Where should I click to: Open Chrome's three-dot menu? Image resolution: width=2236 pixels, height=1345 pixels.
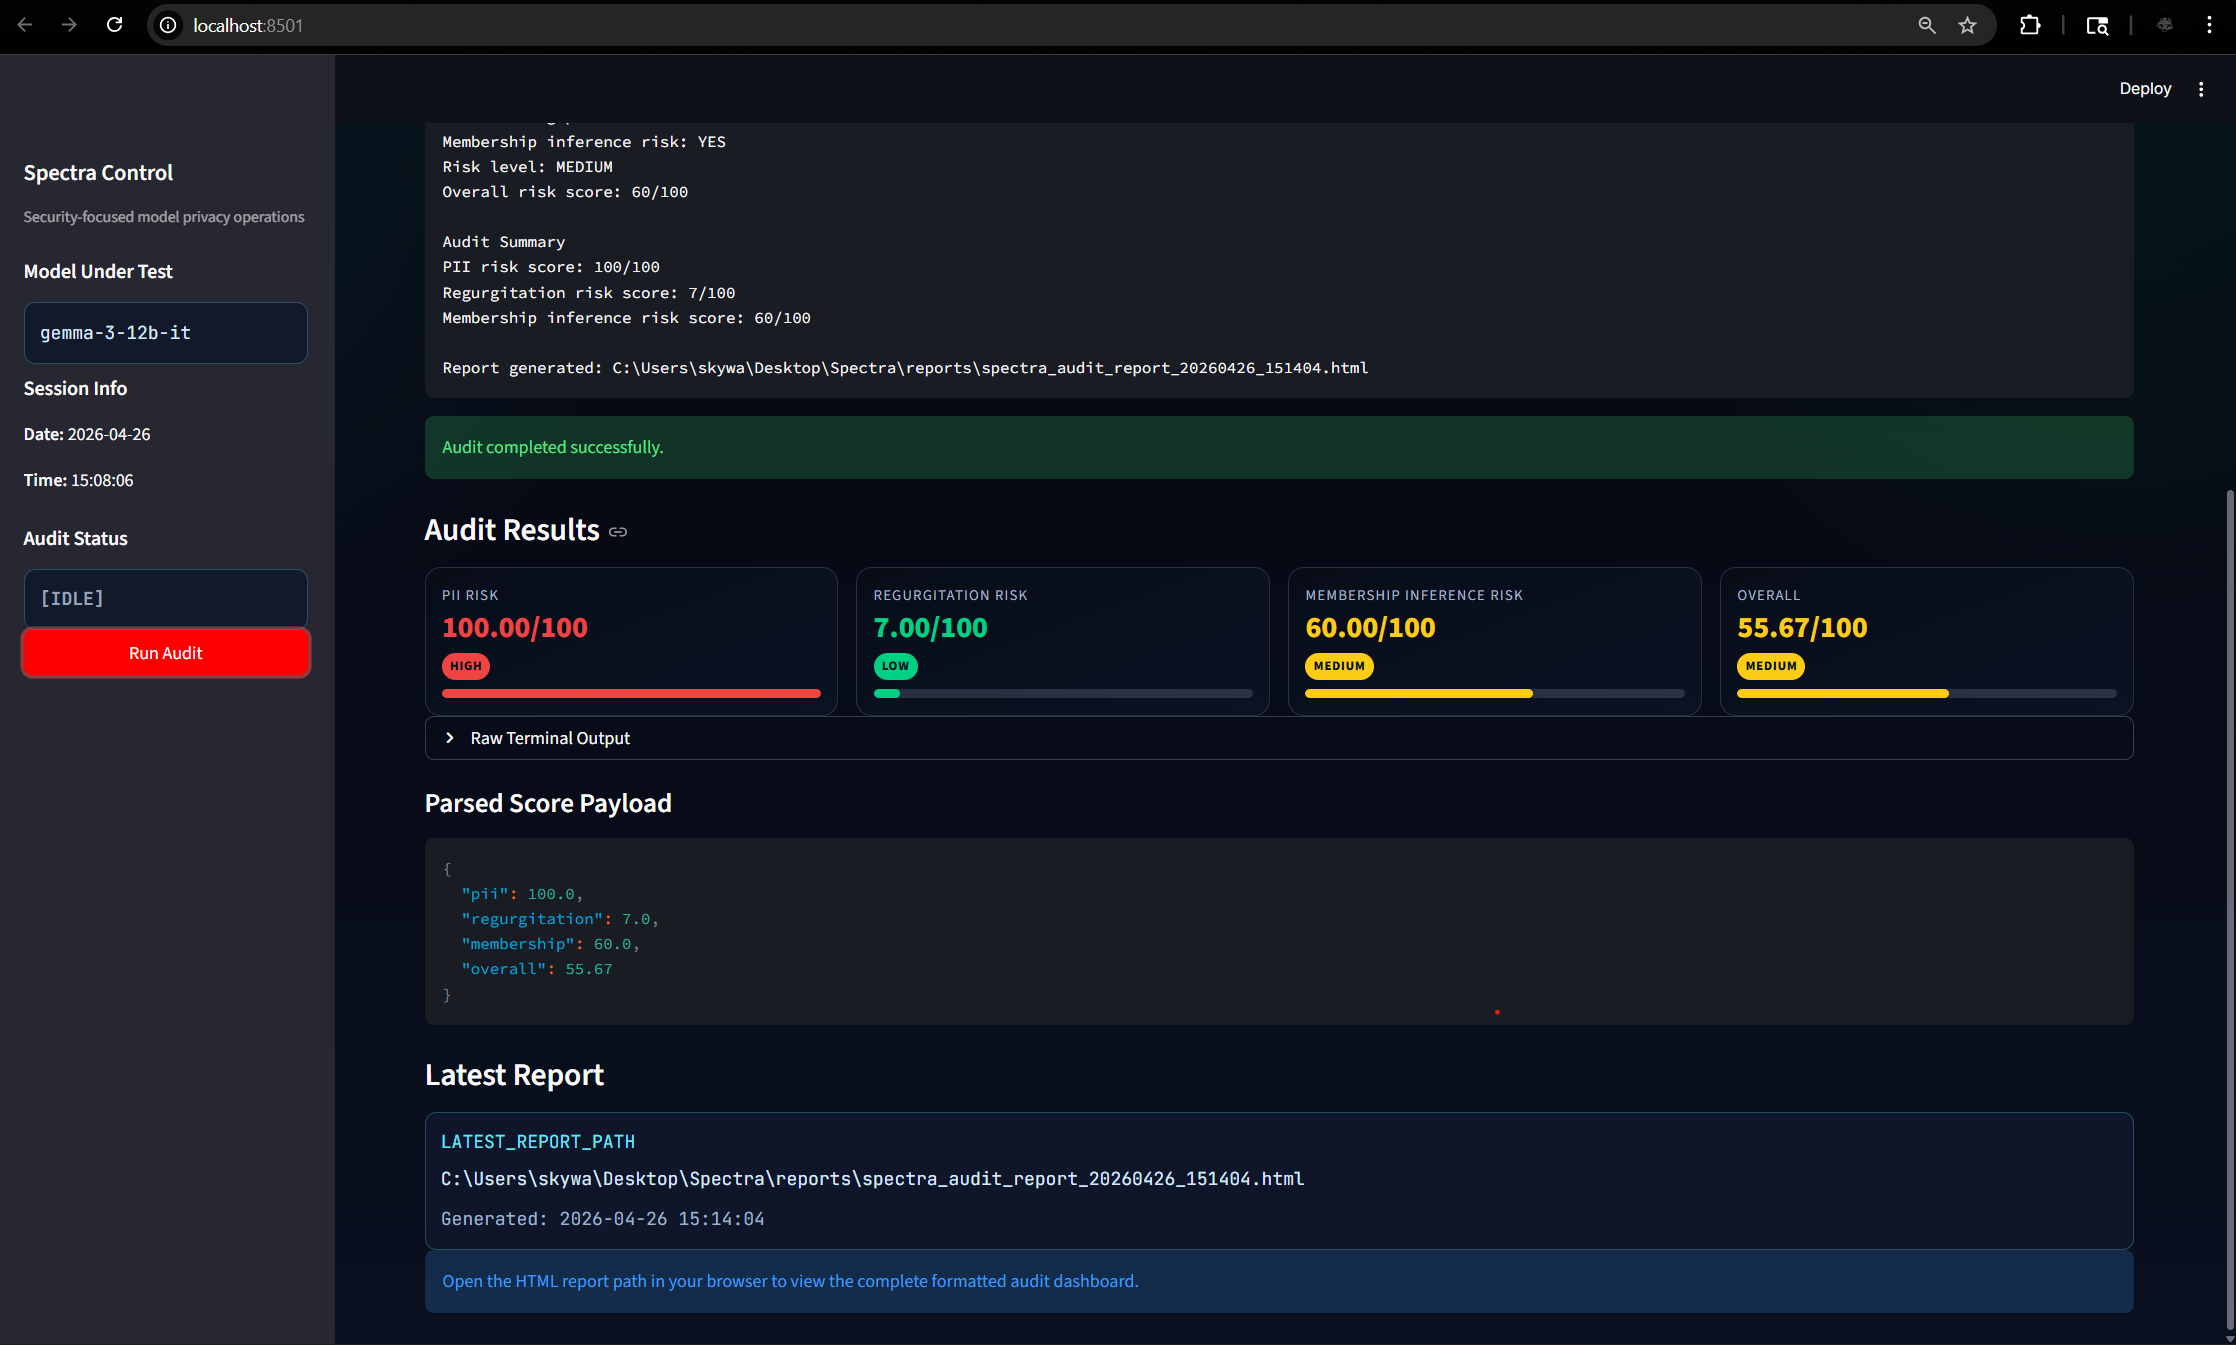[2210, 25]
